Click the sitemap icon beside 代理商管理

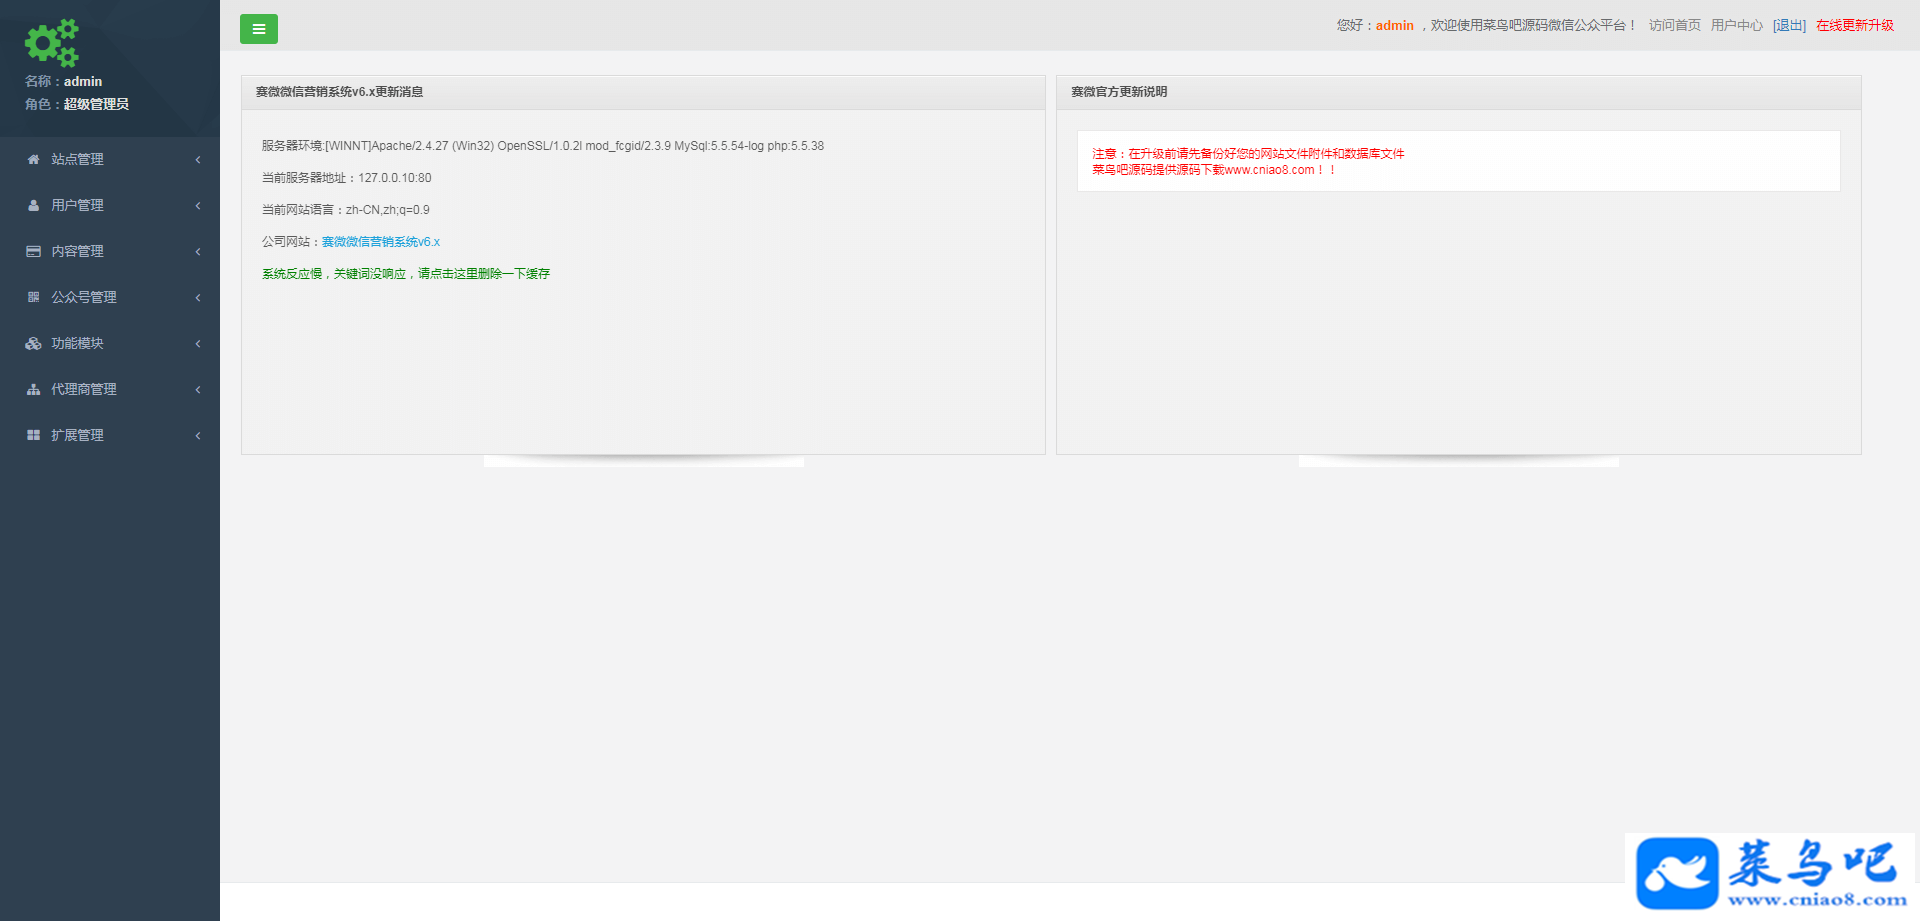[33, 389]
